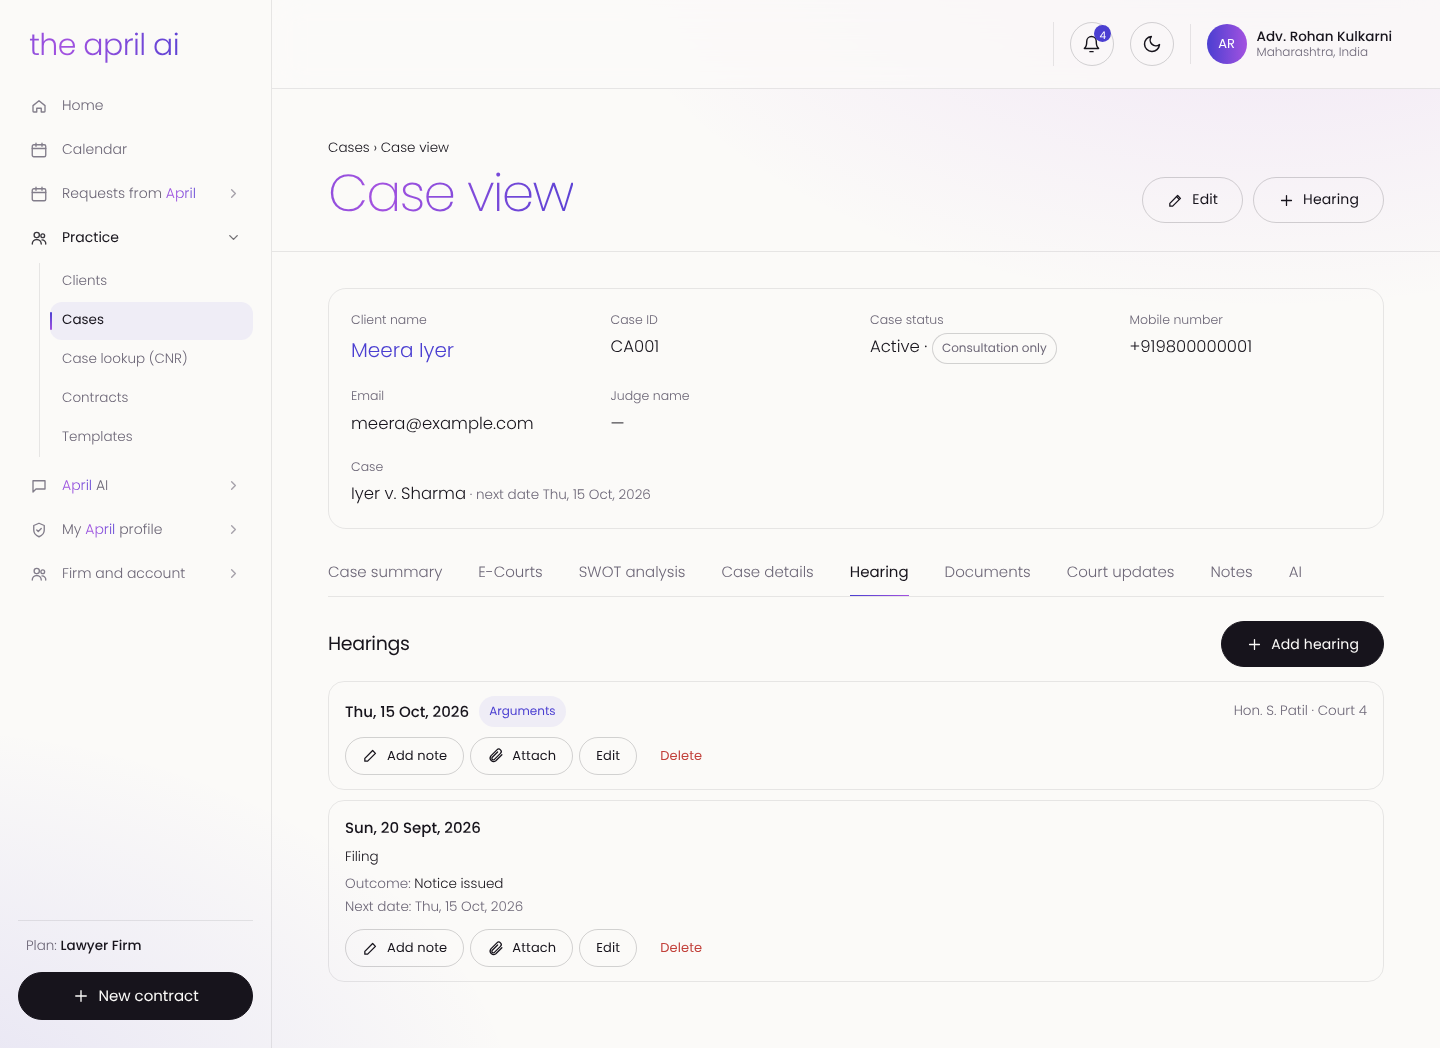Edit the Sun, 20 Sept, 2026 hearing

(x=608, y=948)
